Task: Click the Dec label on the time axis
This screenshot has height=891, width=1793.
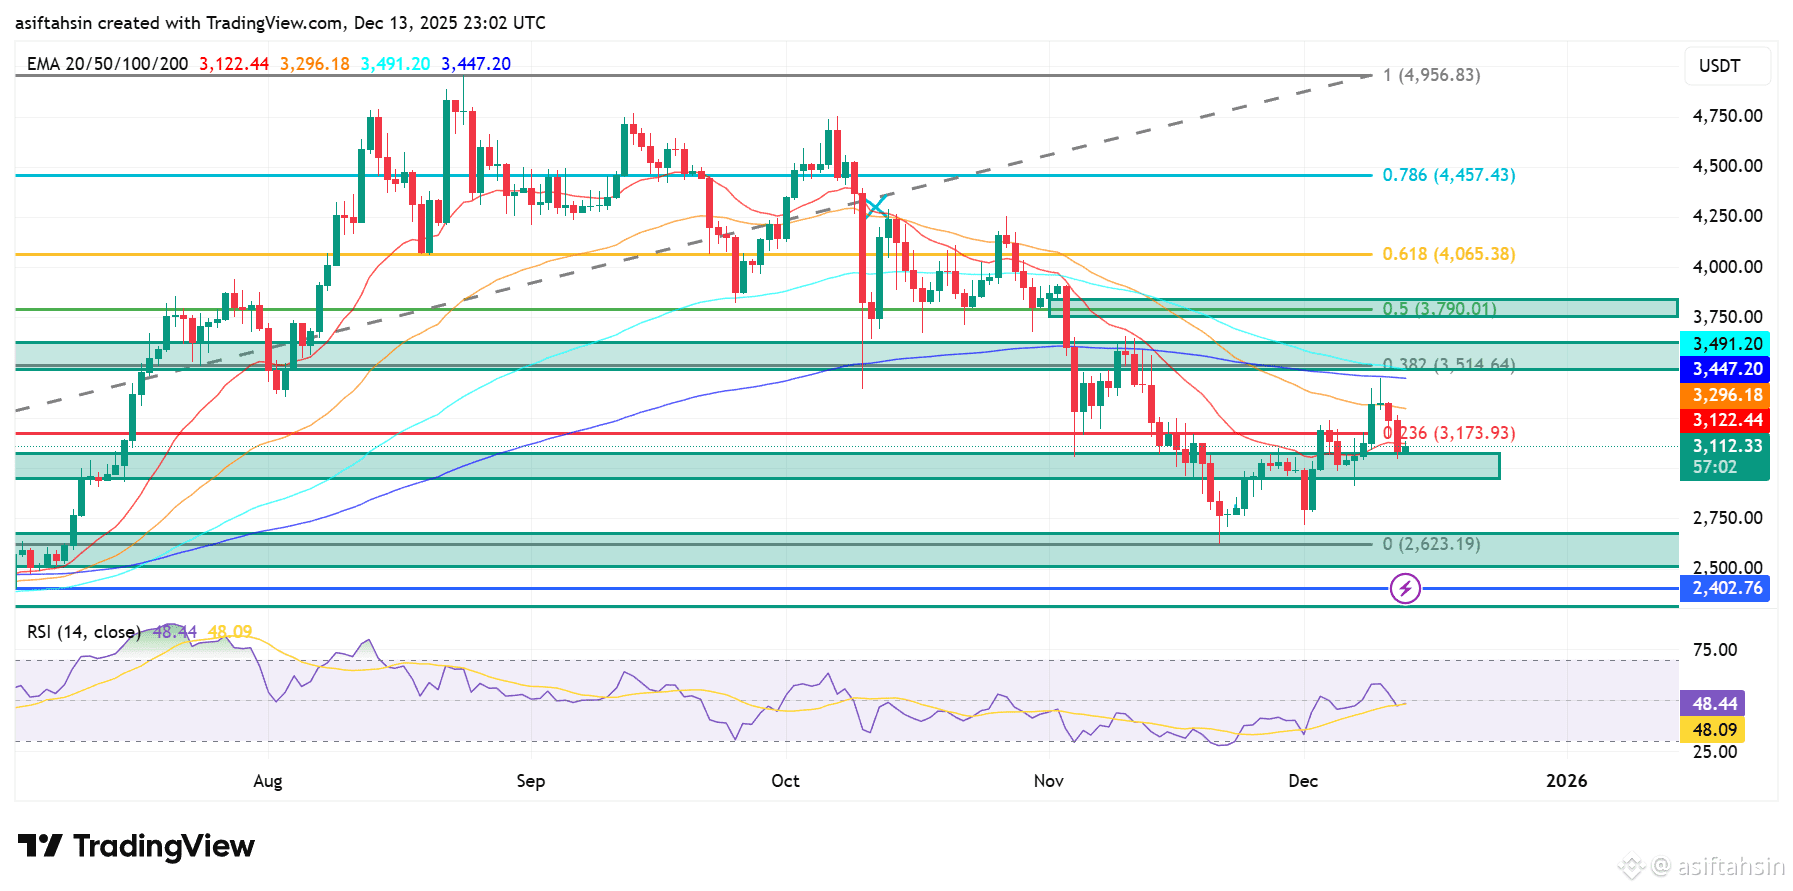Action: point(1303,781)
